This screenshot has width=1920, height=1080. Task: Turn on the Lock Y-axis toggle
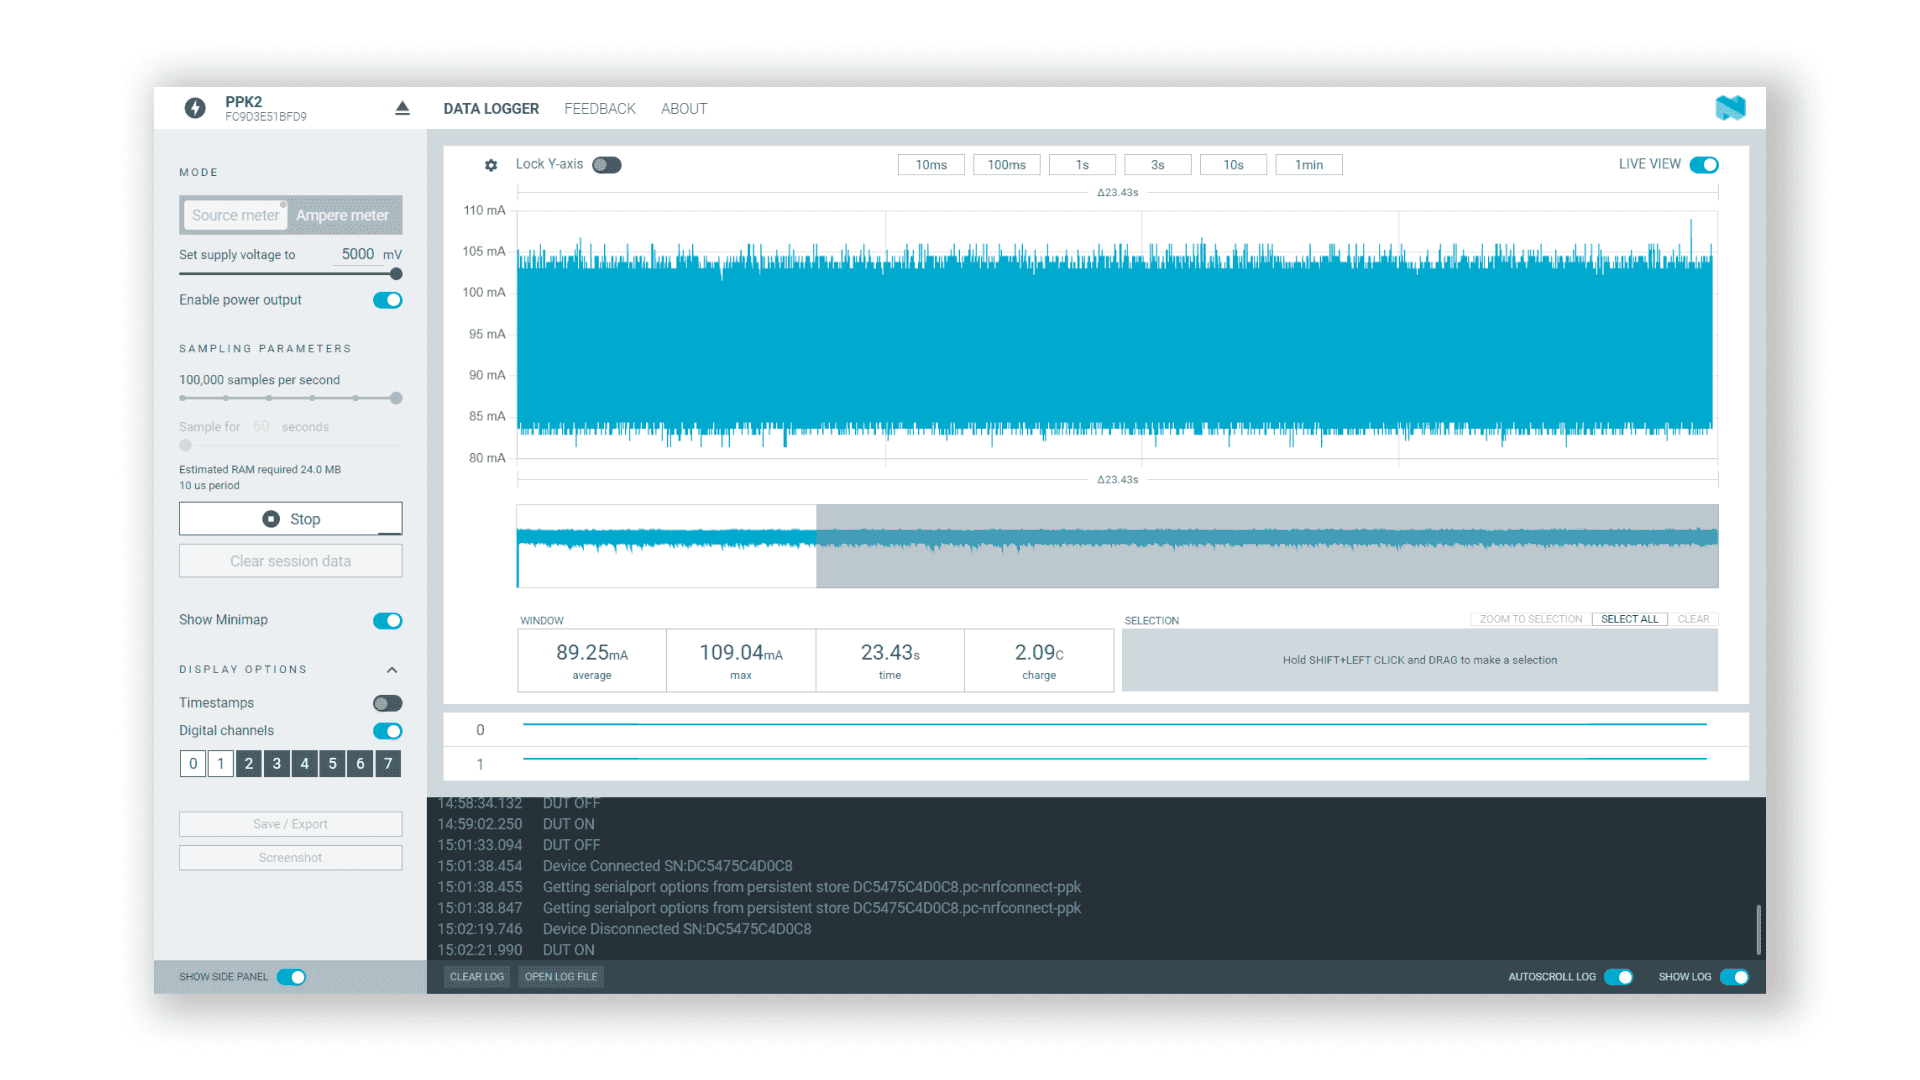(606, 165)
